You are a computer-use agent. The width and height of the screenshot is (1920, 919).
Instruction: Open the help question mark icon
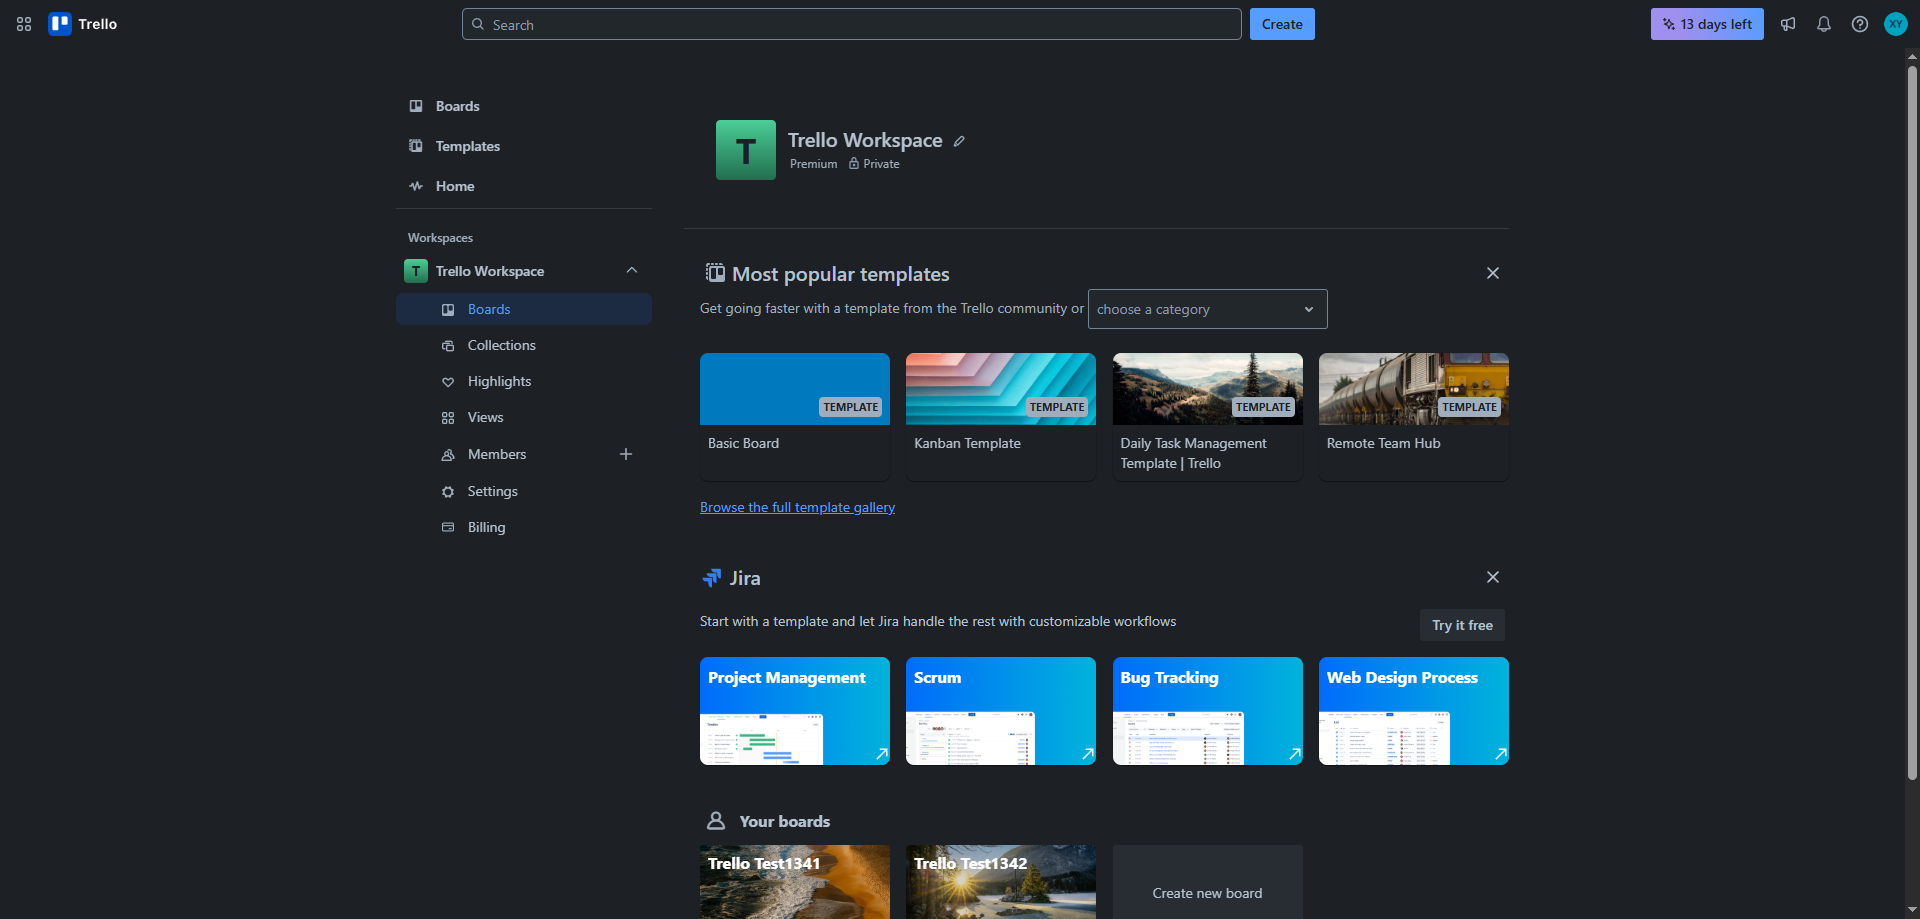(x=1860, y=24)
